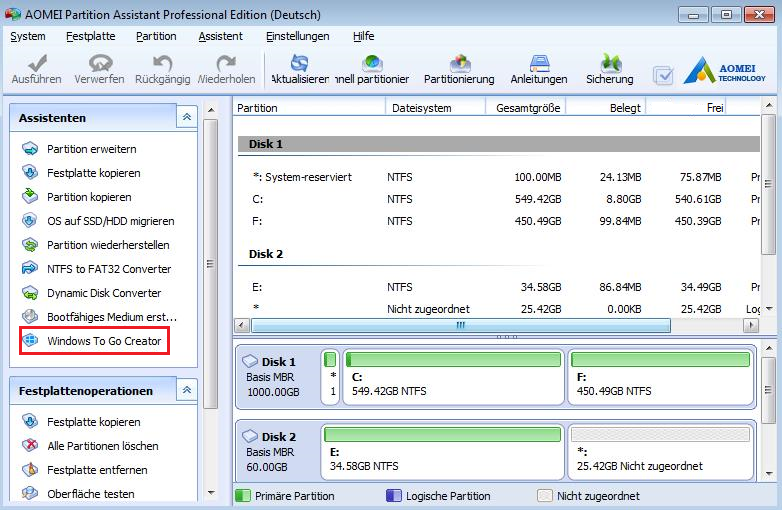Screen dimensions: 782x510
Task: Select the F: 450.49GB partition block
Action: tap(660, 376)
